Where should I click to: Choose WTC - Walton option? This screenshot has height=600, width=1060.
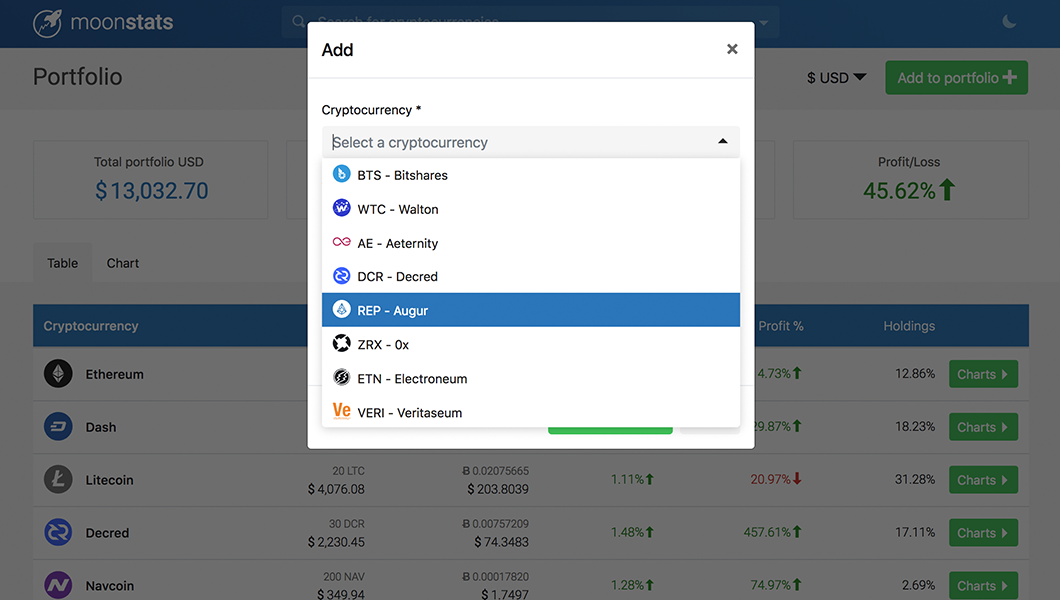(x=531, y=209)
